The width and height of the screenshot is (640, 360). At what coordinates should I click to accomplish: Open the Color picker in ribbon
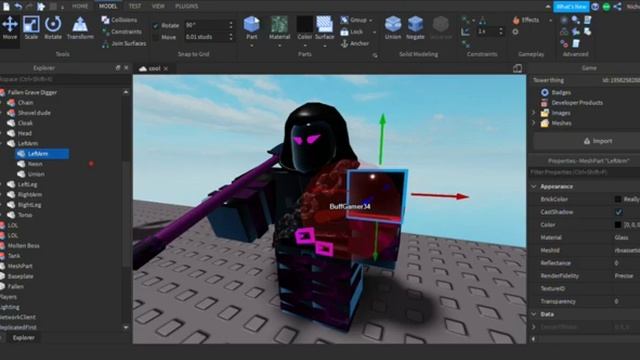pos(304,27)
